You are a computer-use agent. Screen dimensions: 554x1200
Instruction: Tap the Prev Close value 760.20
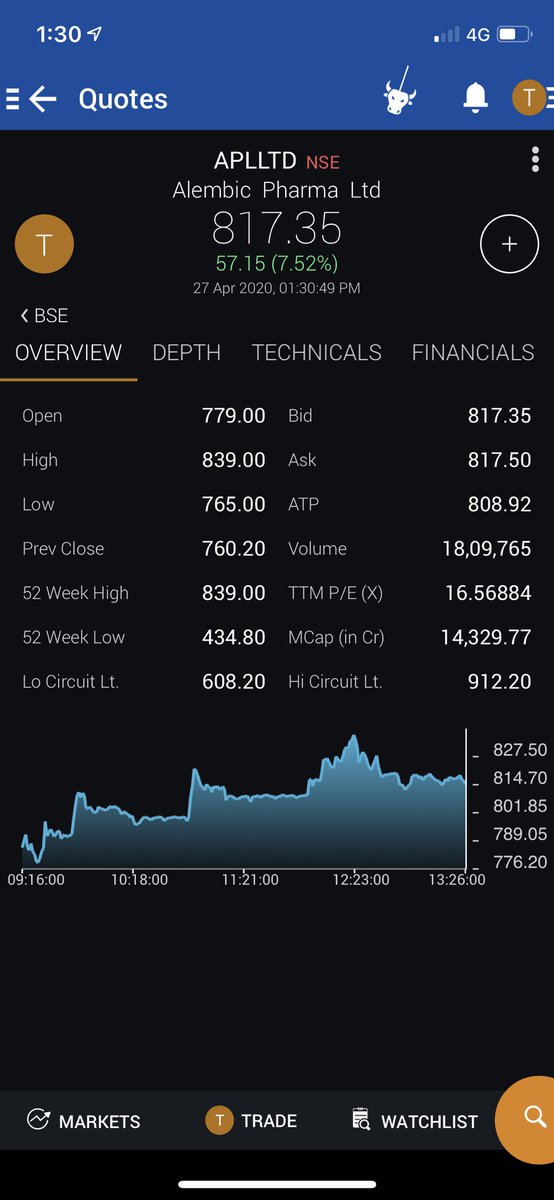[234, 548]
